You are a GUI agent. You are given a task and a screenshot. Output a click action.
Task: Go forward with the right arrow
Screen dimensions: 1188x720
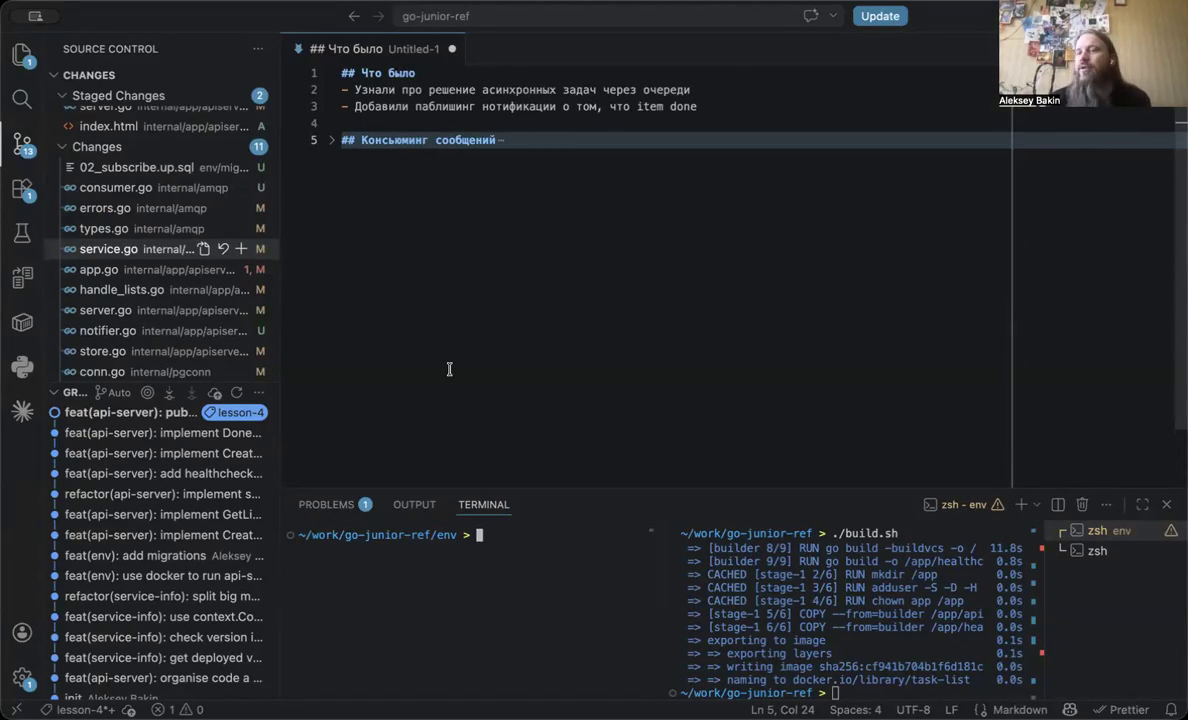coord(378,16)
